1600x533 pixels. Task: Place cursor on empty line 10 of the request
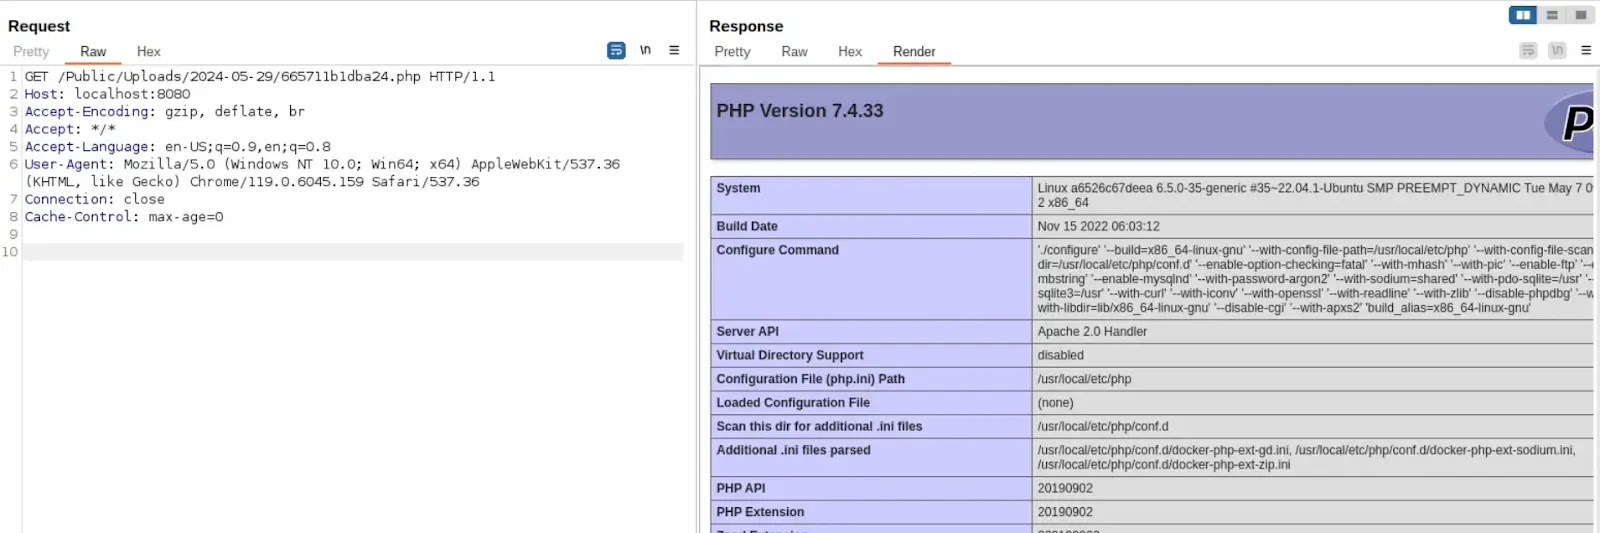point(350,252)
